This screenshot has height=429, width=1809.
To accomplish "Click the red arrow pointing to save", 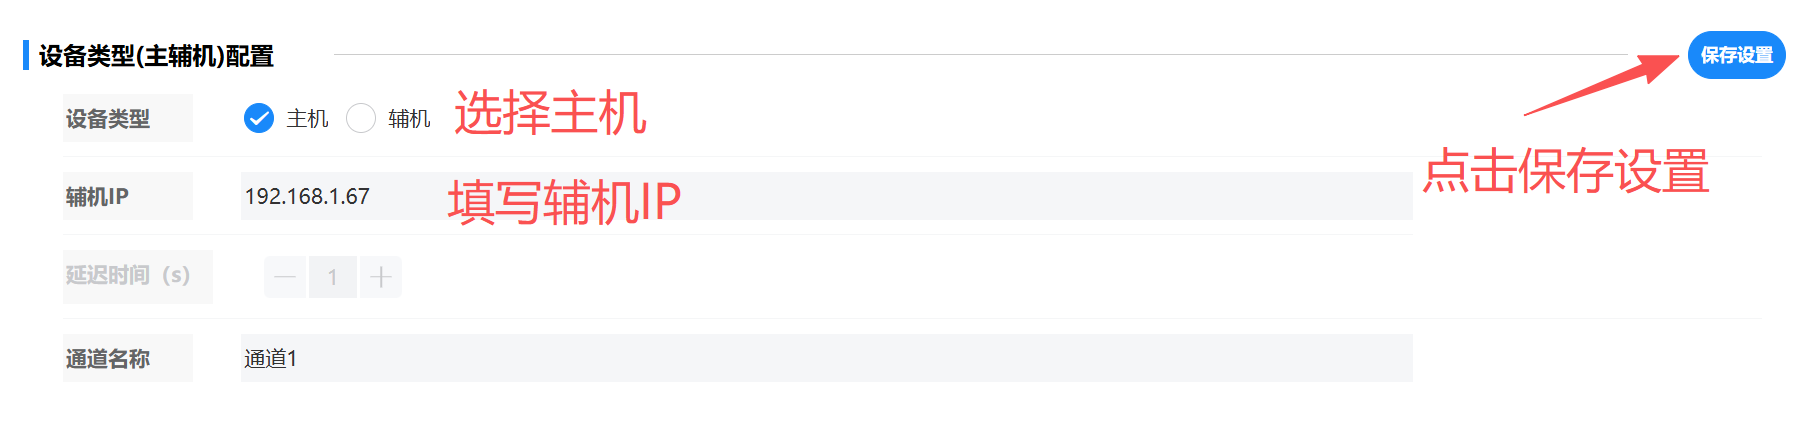I will 1600,85.
